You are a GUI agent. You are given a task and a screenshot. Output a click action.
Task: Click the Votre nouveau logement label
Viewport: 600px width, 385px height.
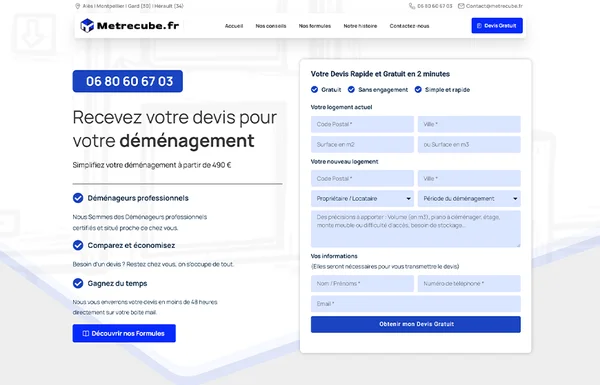click(344, 162)
